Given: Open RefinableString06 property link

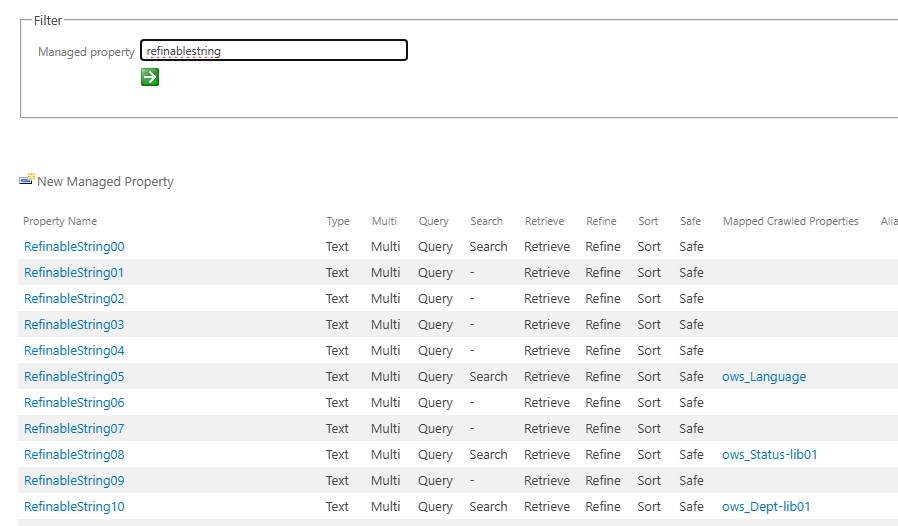Looking at the screenshot, I should [74, 402].
